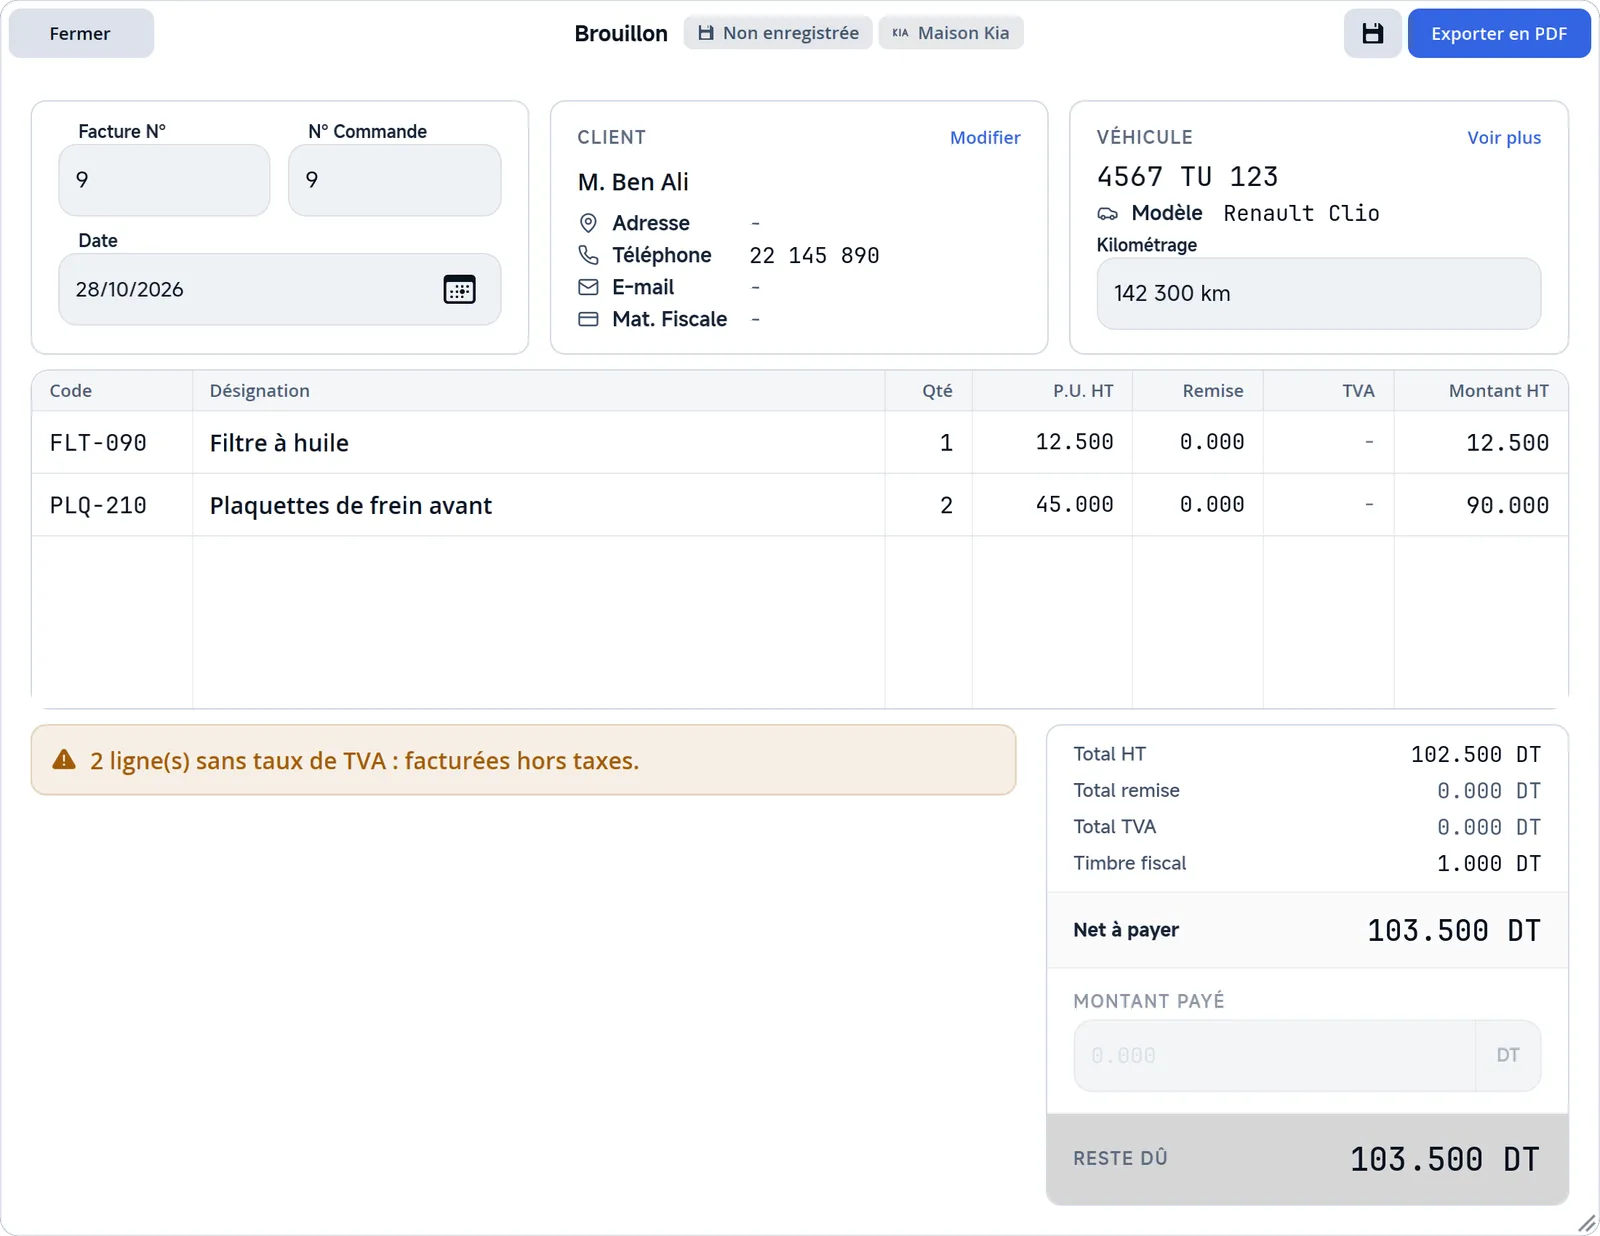Click the Maison Kia badge label
1600x1236 pixels.
pos(964,33)
